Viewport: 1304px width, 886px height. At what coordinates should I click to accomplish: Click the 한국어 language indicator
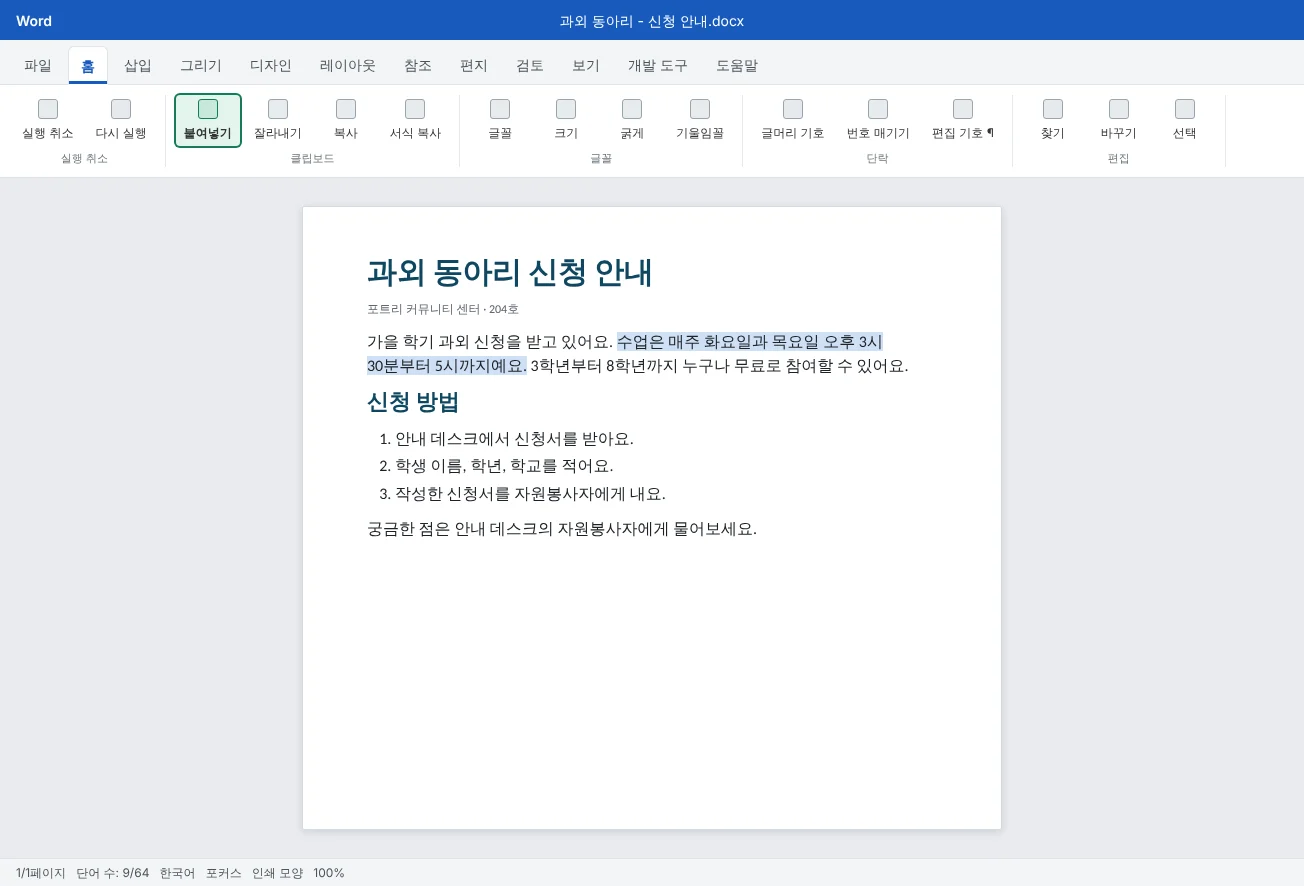(178, 873)
